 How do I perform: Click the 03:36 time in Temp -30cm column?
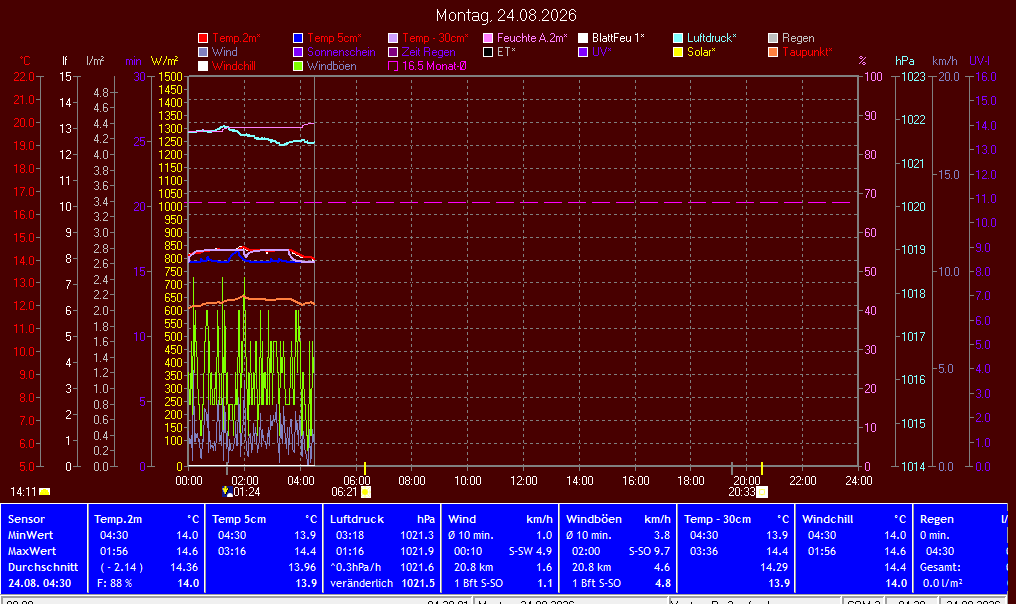pos(703,552)
